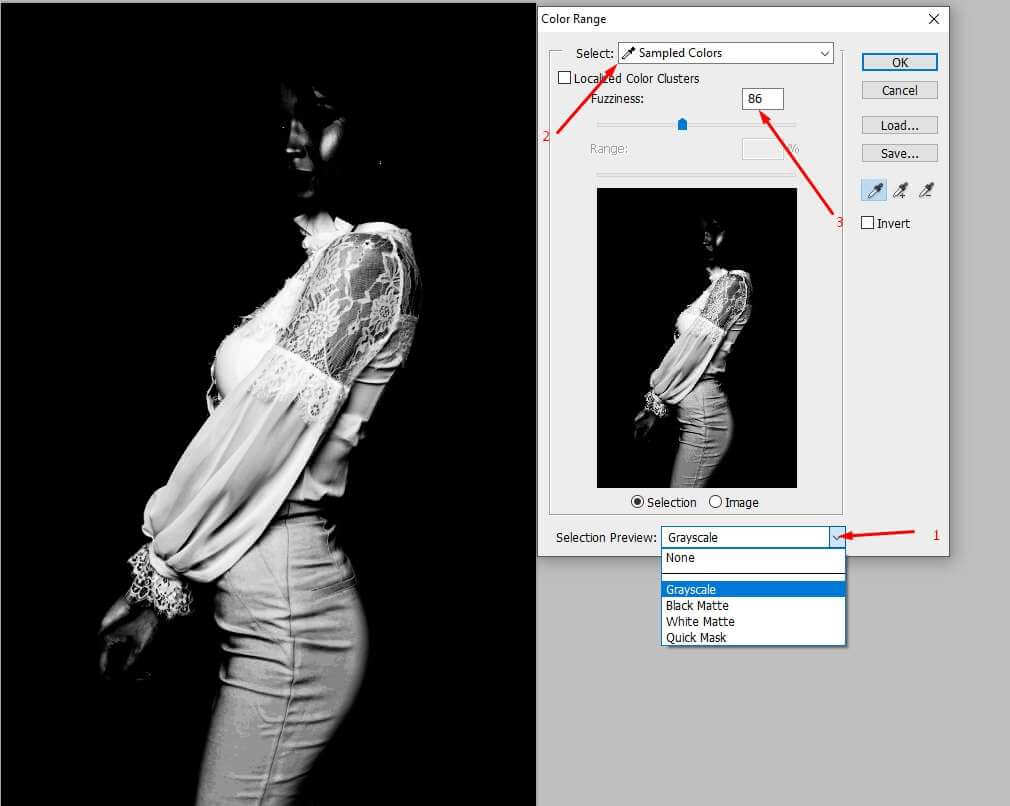This screenshot has height=806, width=1010.
Task: Choose Quick Mask preview option
Action: (x=696, y=638)
